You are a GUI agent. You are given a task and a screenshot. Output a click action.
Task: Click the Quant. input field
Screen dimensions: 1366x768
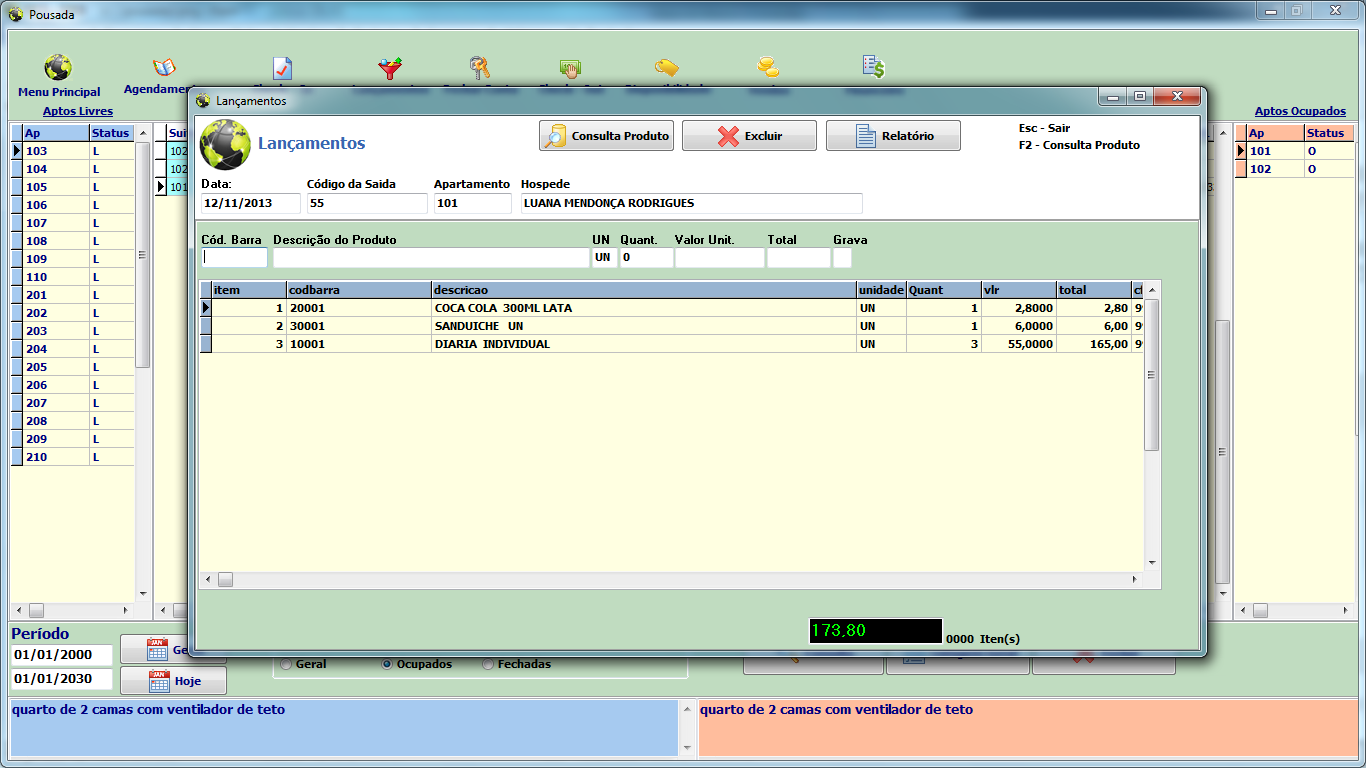(x=646, y=257)
